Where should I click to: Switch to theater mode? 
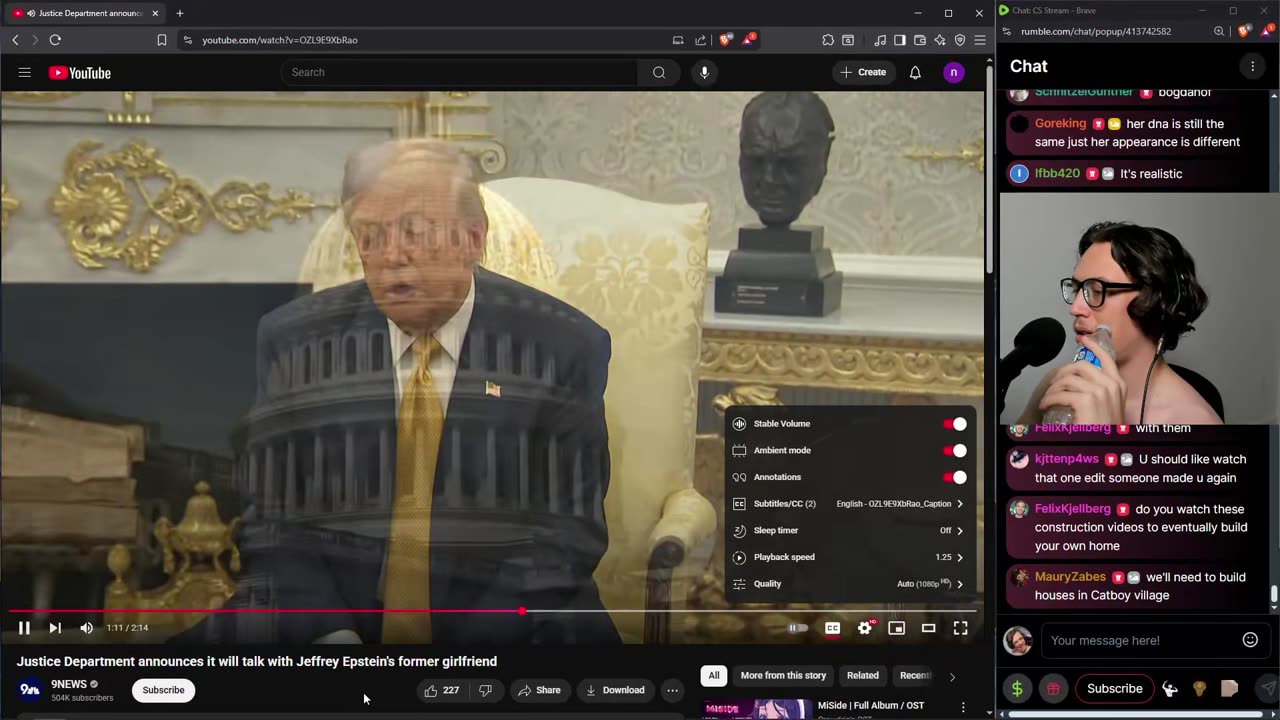928,628
